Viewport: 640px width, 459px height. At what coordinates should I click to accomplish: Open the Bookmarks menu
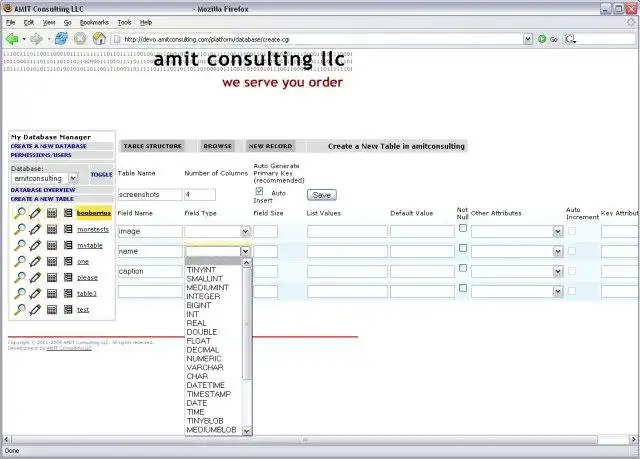(x=94, y=22)
